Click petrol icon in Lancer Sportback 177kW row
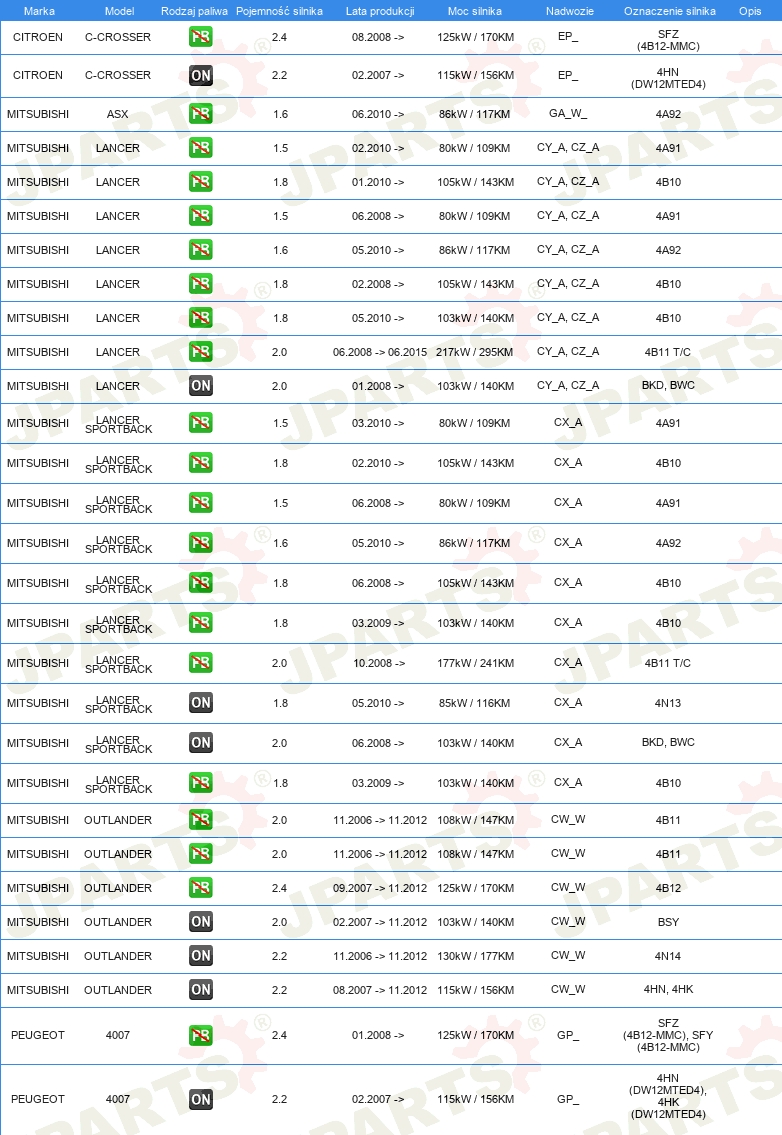This screenshot has width=782, height=1135. [x=201, y=662]
